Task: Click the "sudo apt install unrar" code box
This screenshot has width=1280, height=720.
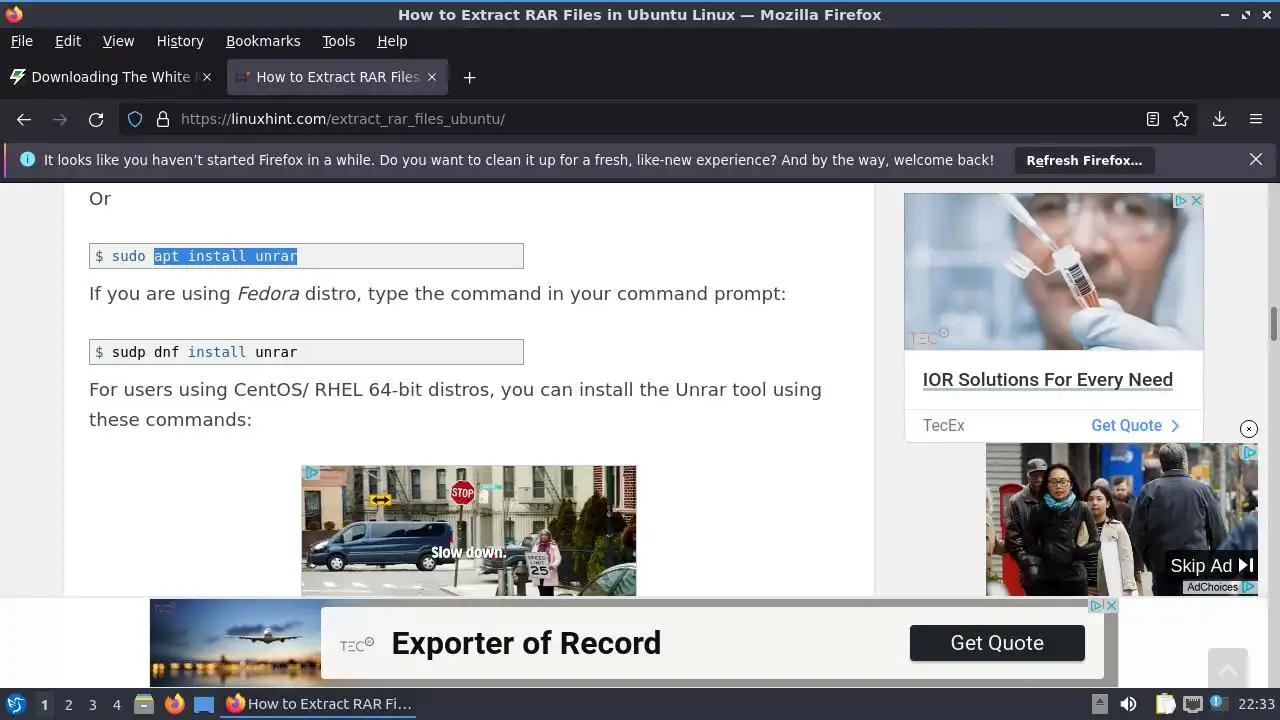Action: [306, 256]
